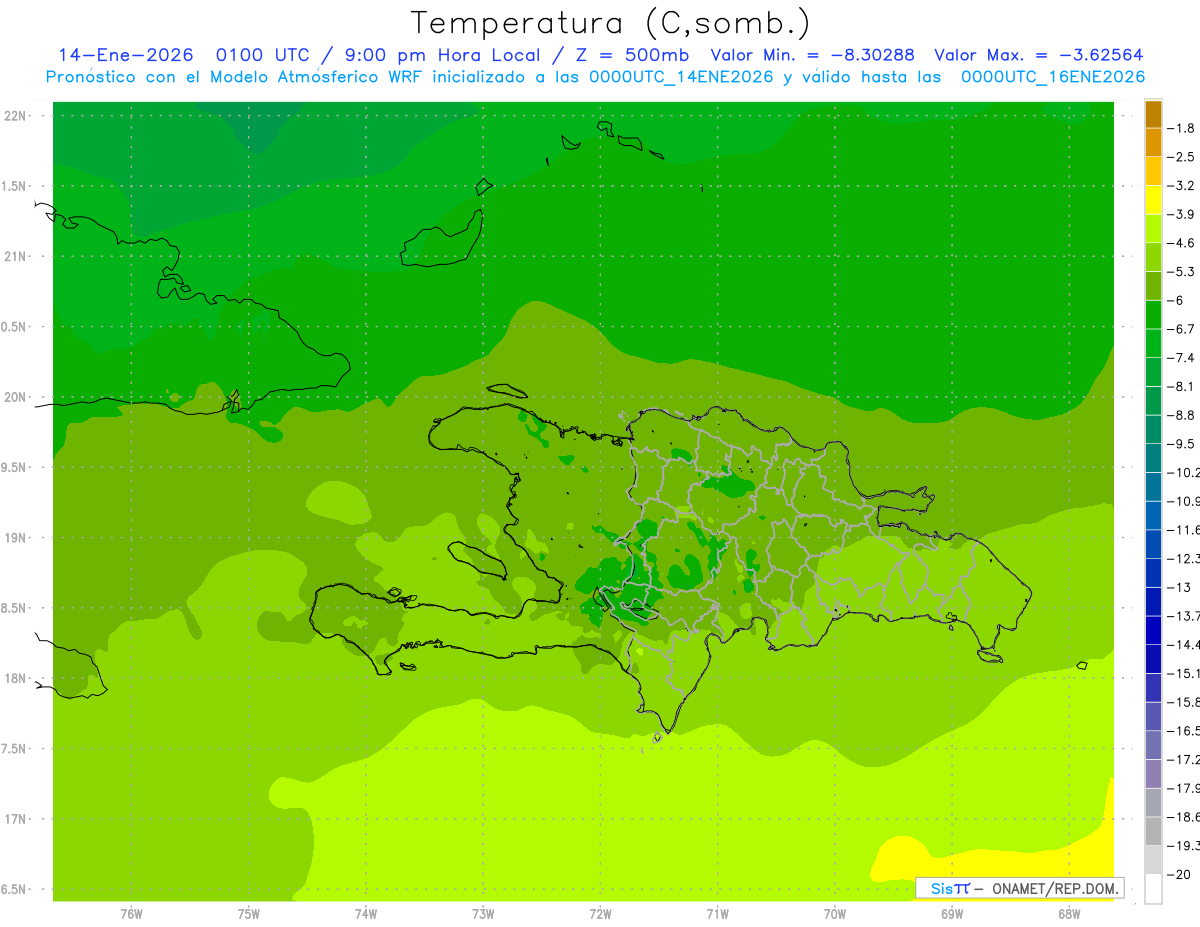Click the '69W' longitude label

(x=952, y=914)
